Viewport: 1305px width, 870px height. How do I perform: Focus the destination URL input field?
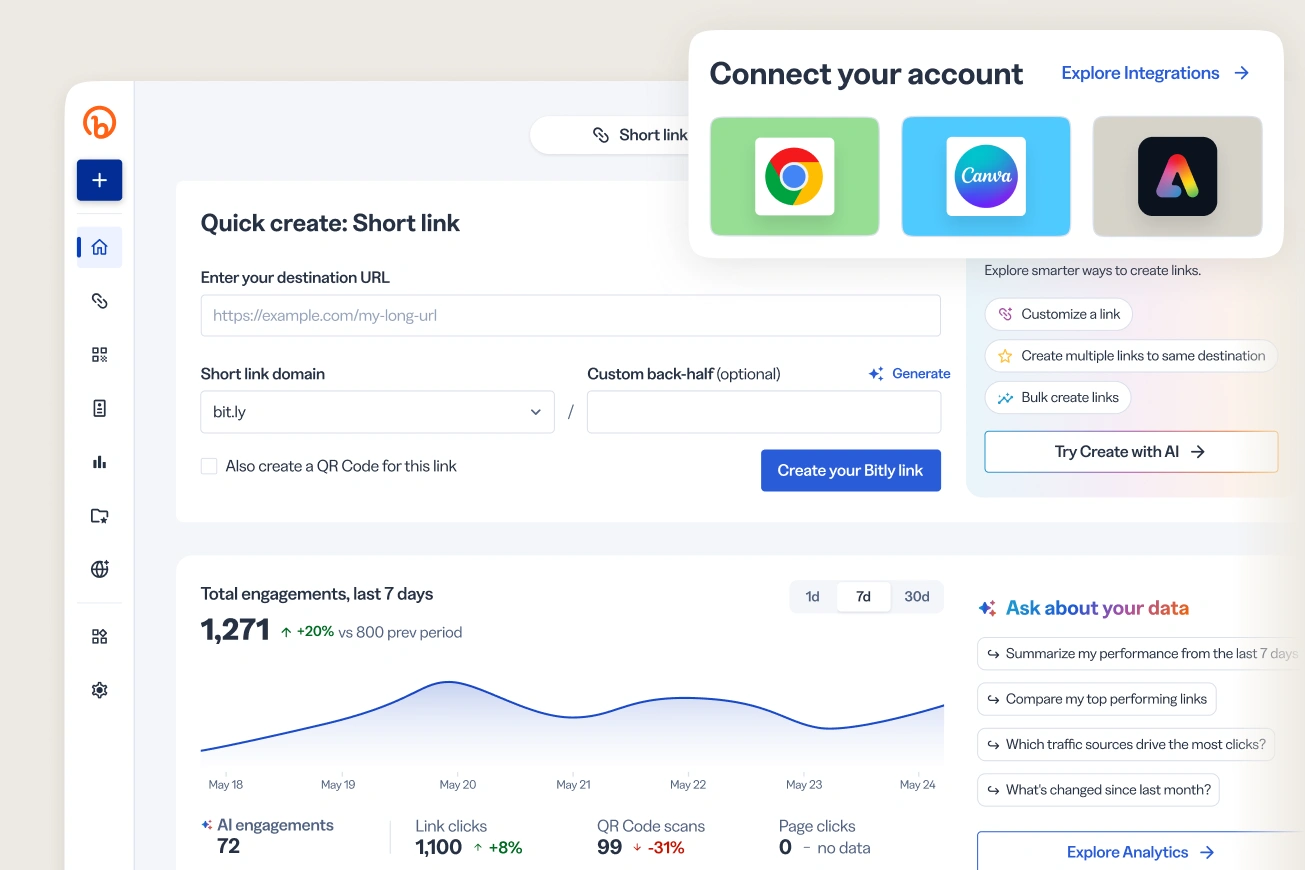pyautogui.click(x=571, y=315)
